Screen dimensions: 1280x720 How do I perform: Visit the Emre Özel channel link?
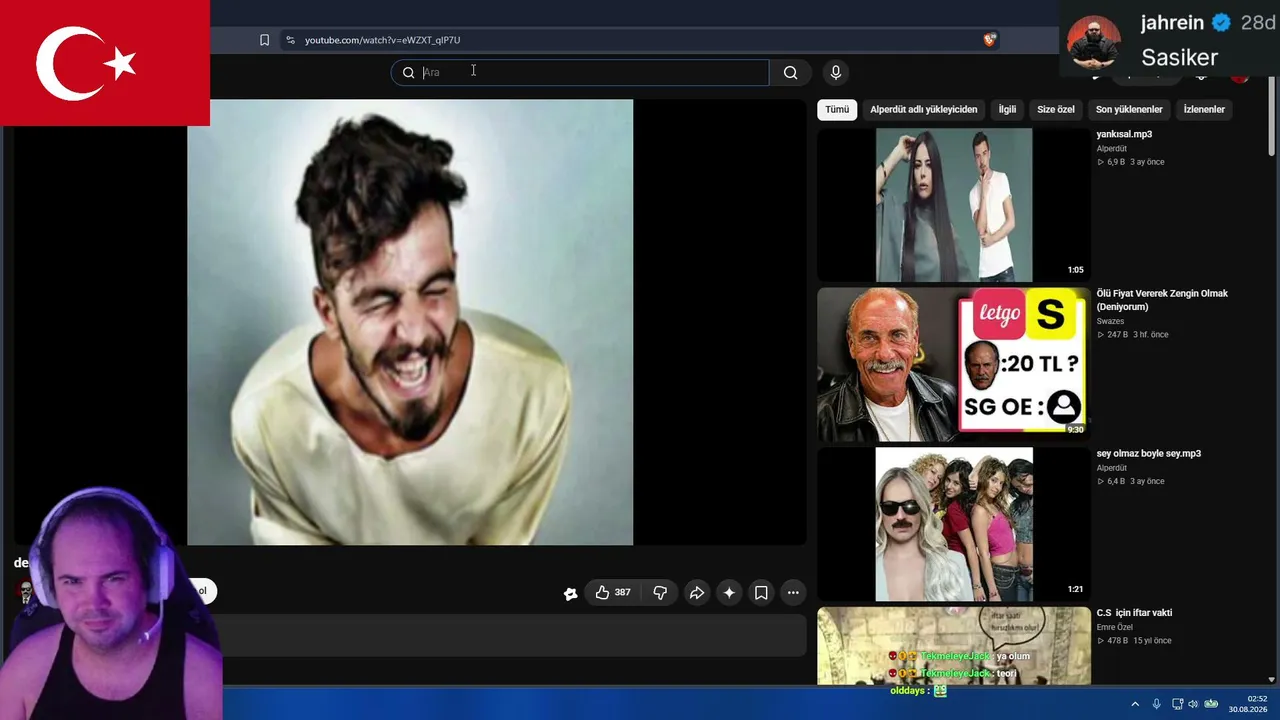pos(1114,627)
